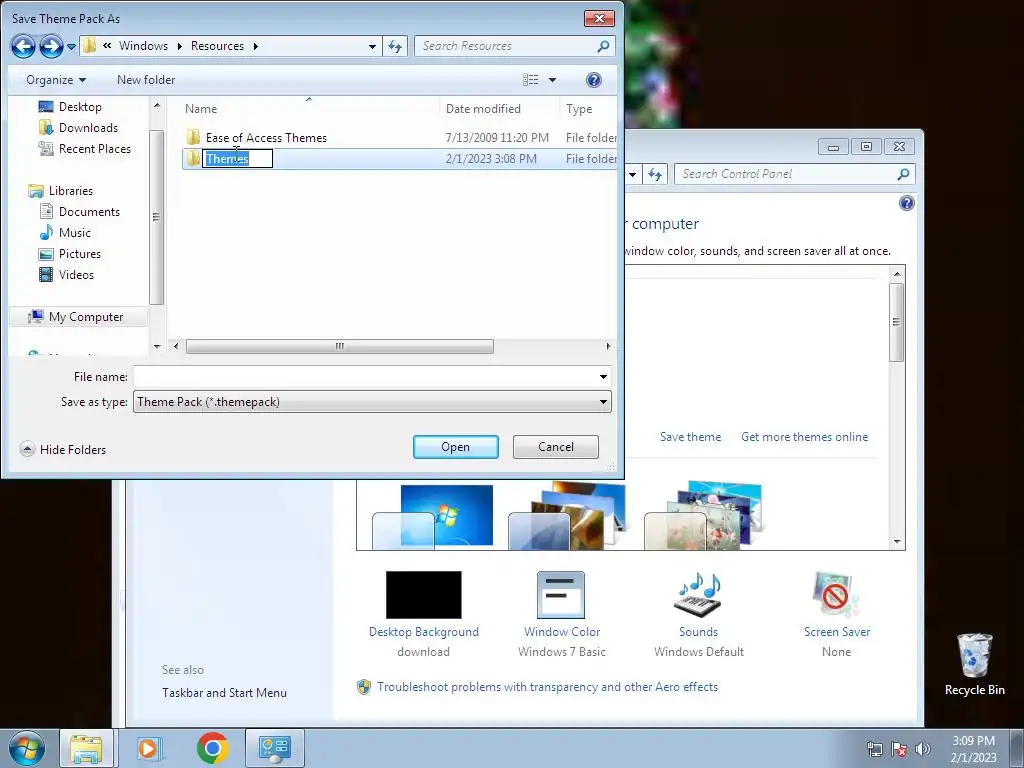Select Libraries in the navigation pane
The image size is (1024, 768).
point(61,191)
